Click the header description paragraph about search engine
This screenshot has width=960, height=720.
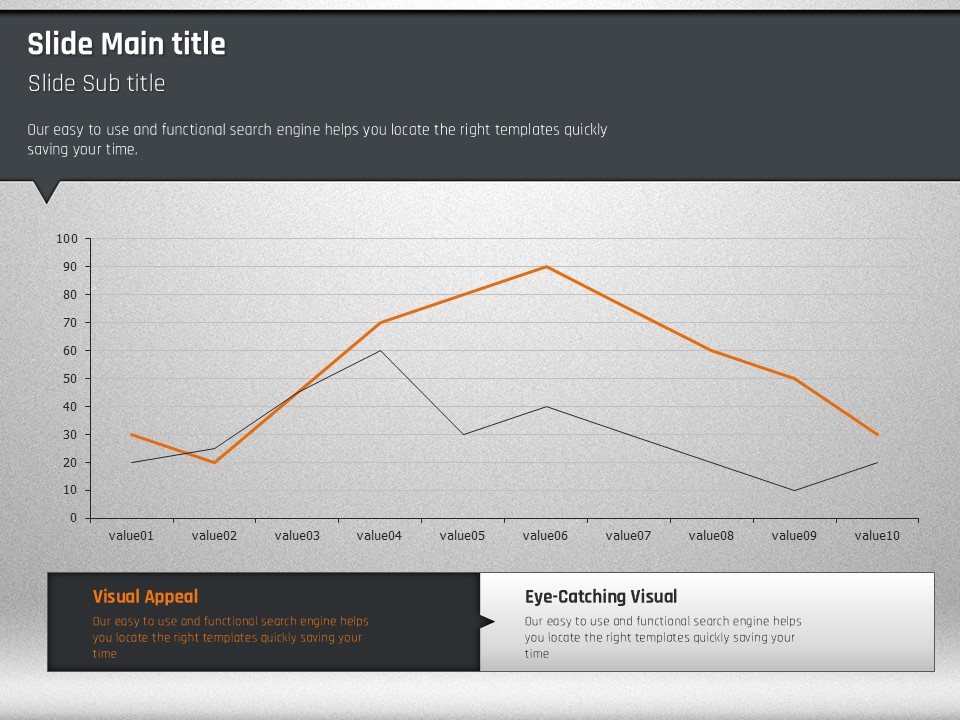coord(317,139)
